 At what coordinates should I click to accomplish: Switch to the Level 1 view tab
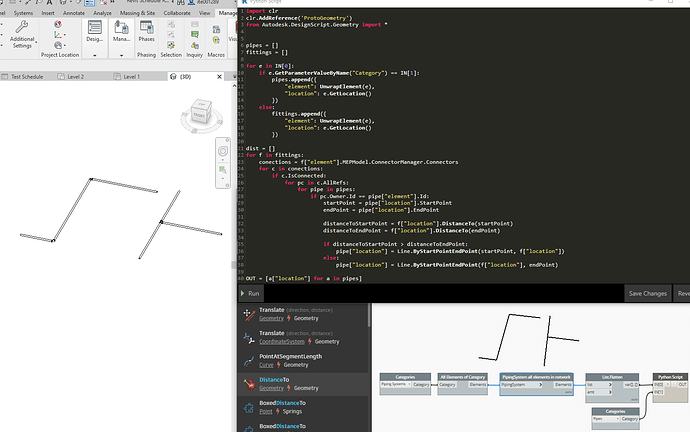tap(131, 77)
